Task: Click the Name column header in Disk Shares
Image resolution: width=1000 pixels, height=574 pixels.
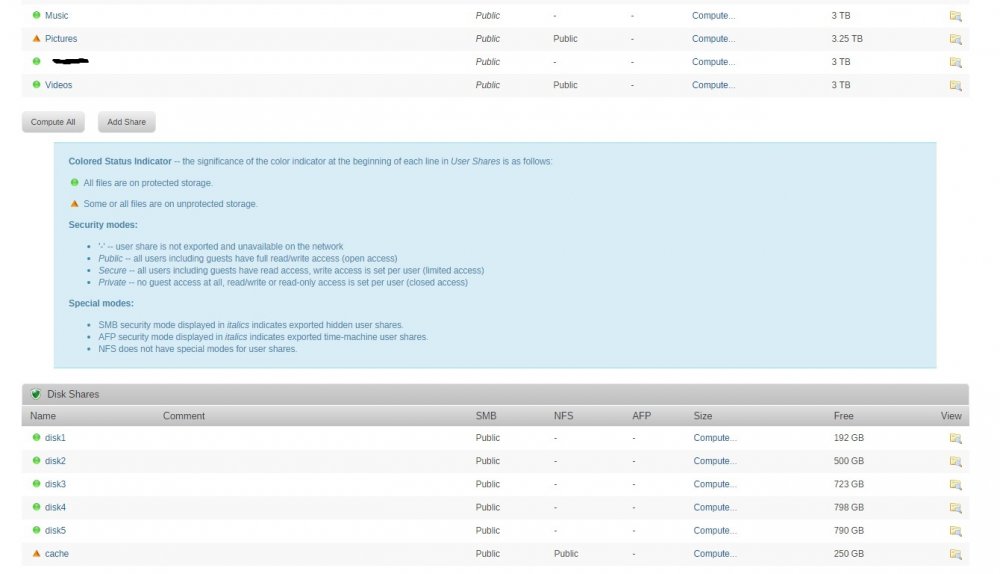Action: click(43, 416)
